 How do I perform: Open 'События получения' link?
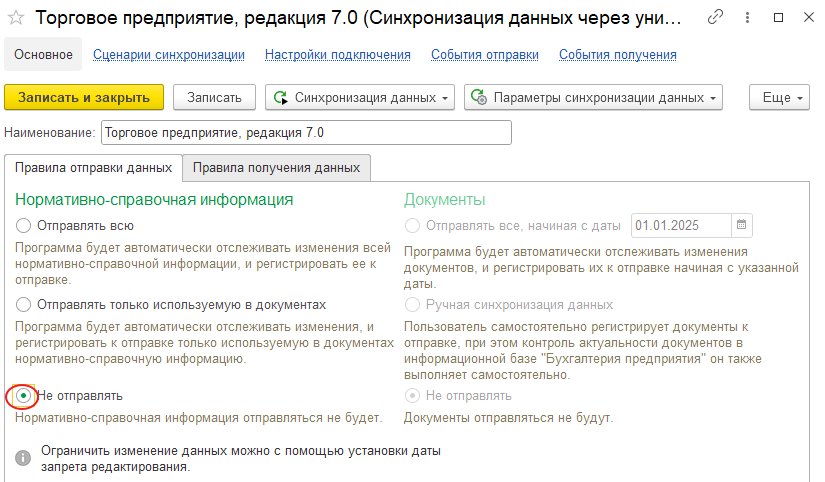pyautogui.click(x=618, y=55)
